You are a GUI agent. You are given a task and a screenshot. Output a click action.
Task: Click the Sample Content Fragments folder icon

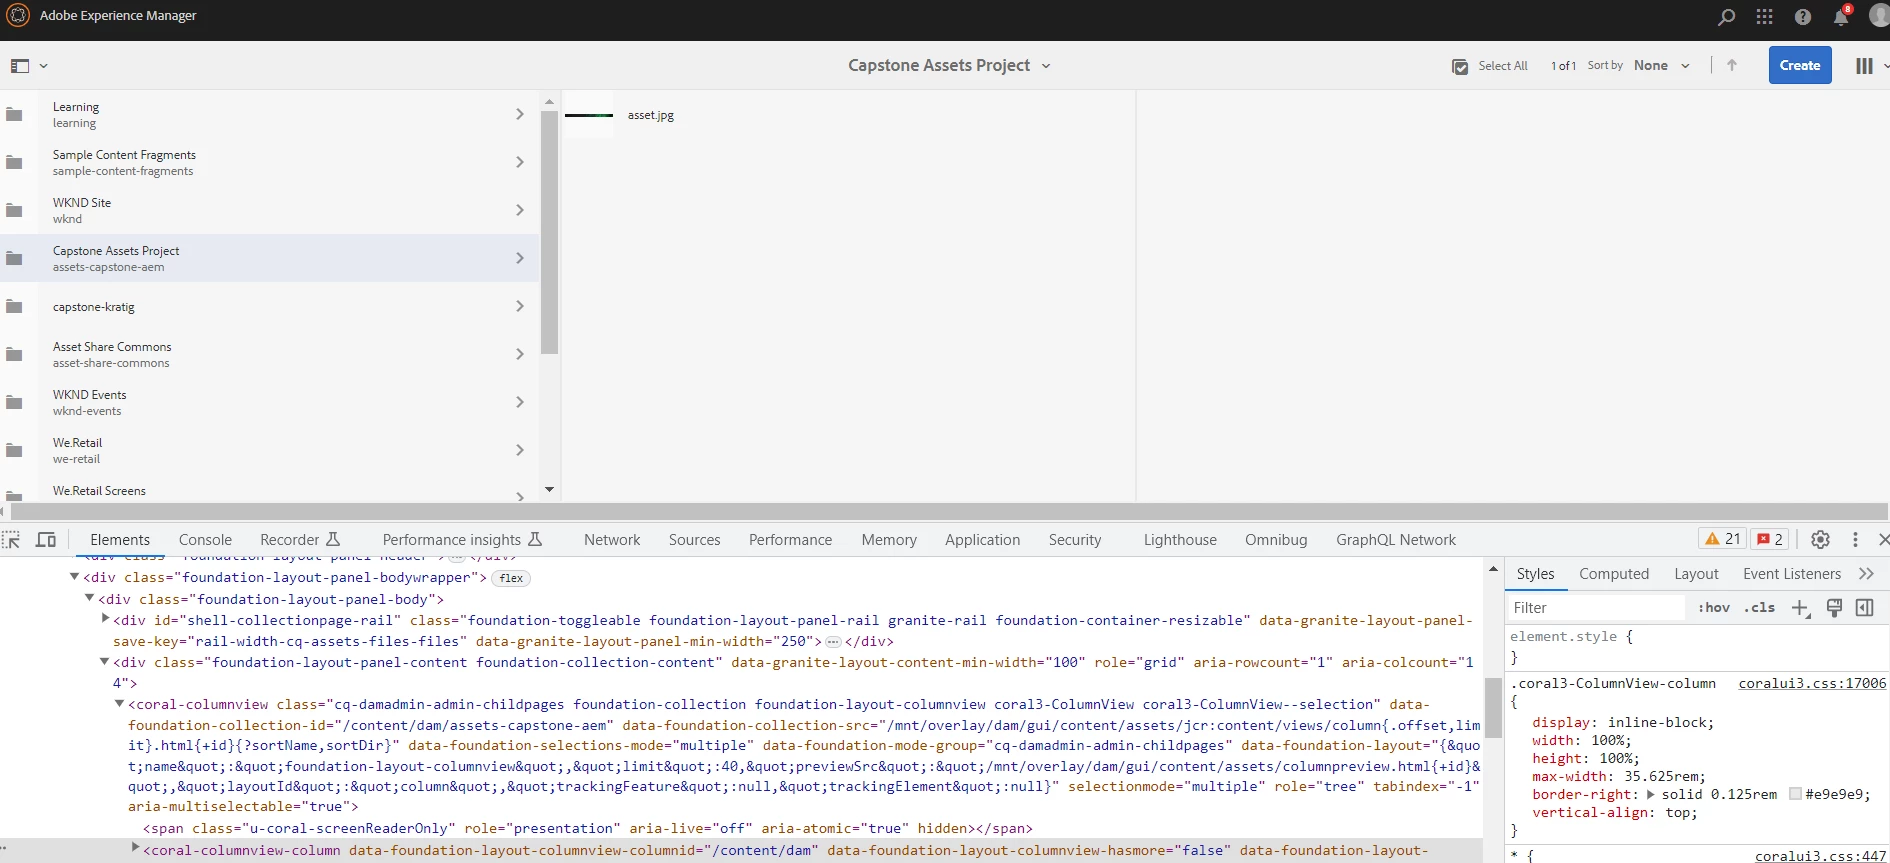(14, 162)
